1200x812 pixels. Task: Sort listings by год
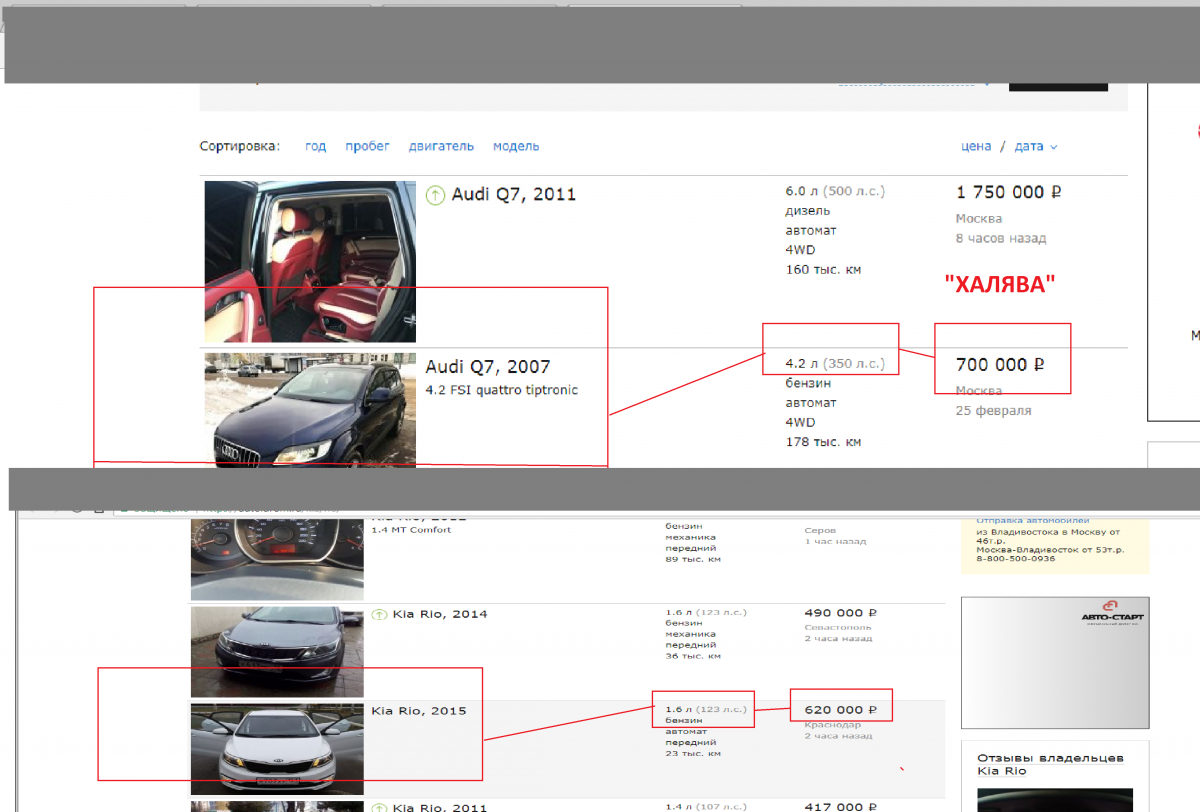click(x=315, y=146)
